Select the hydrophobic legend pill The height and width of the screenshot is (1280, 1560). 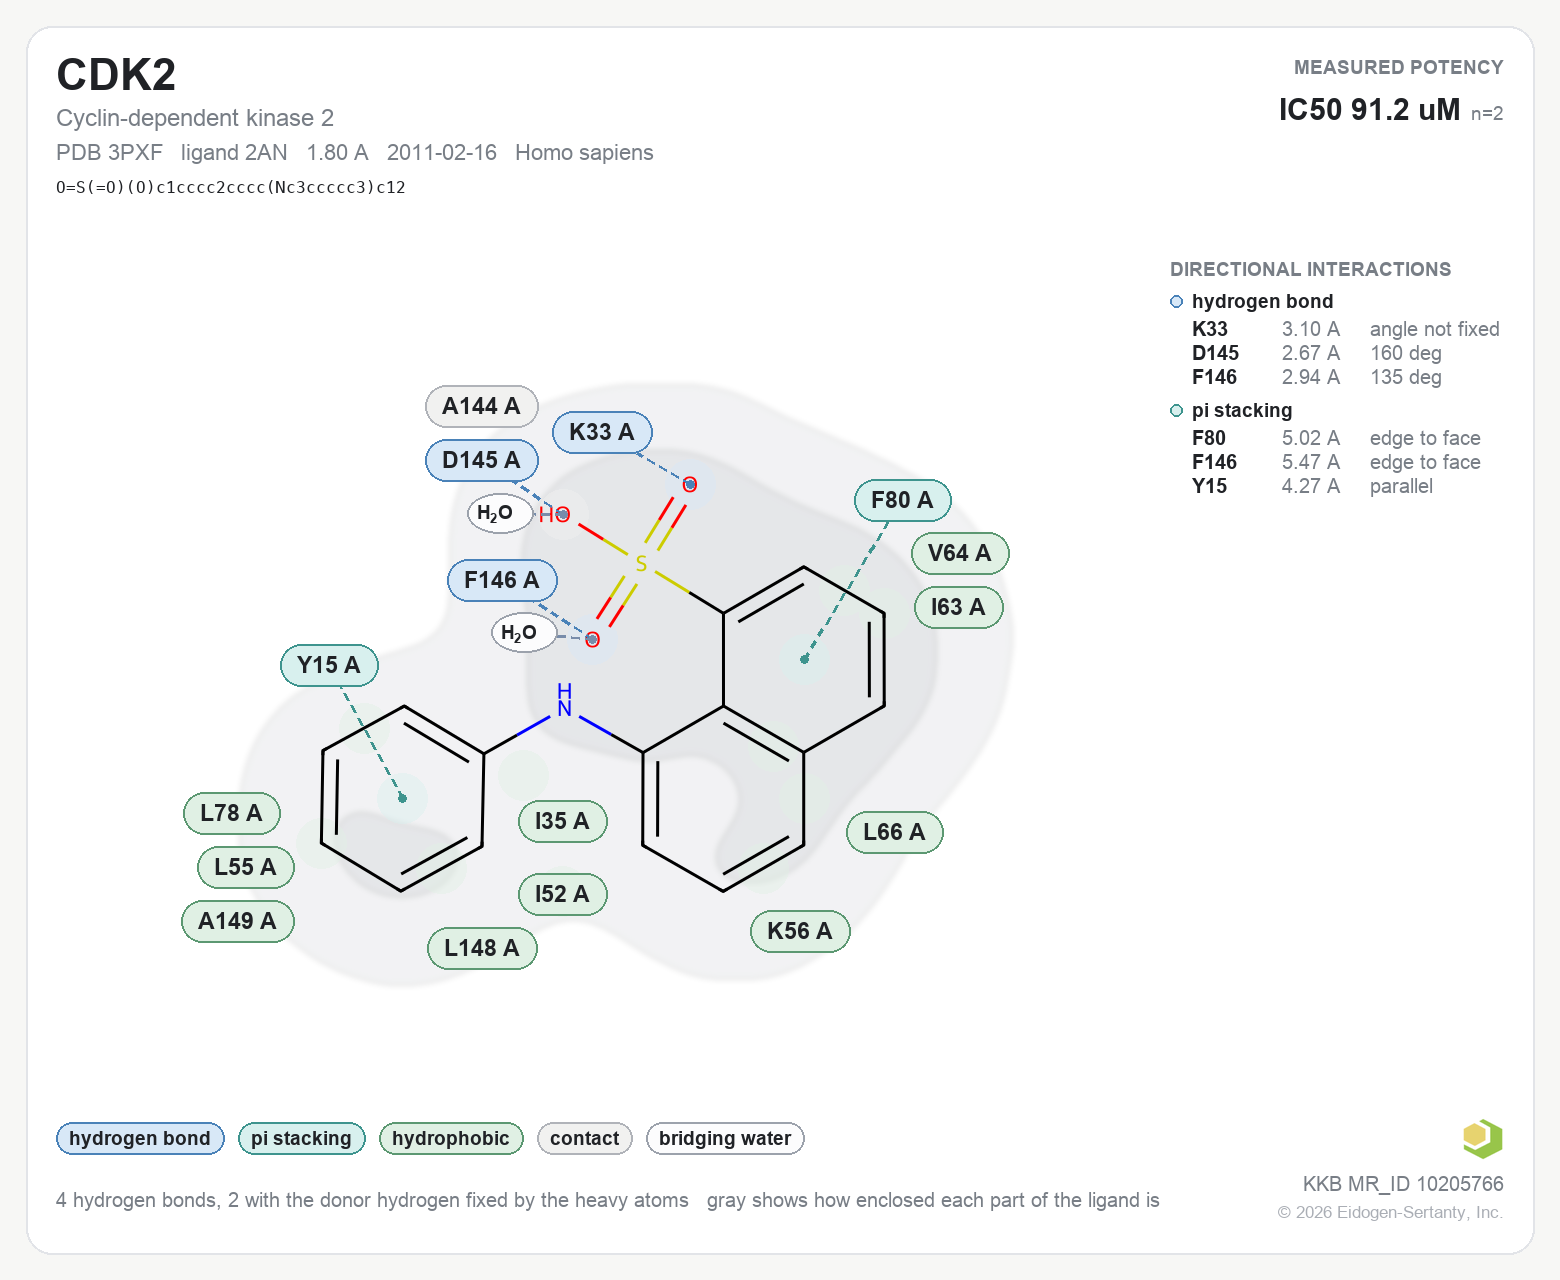tap(451, 1138)
